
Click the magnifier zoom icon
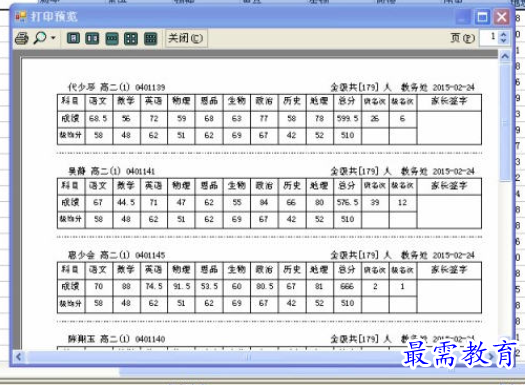pos(40,38)
